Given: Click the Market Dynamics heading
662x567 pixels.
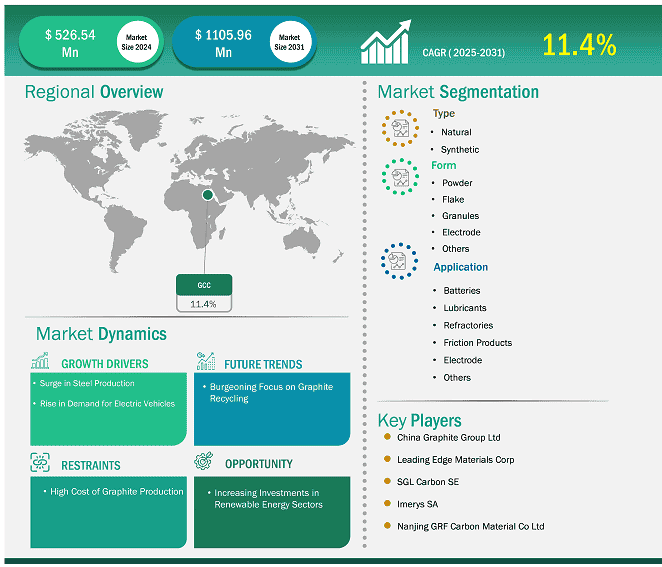Looking at the screenshot, I should pyautogui.click(x=101, y=333).
